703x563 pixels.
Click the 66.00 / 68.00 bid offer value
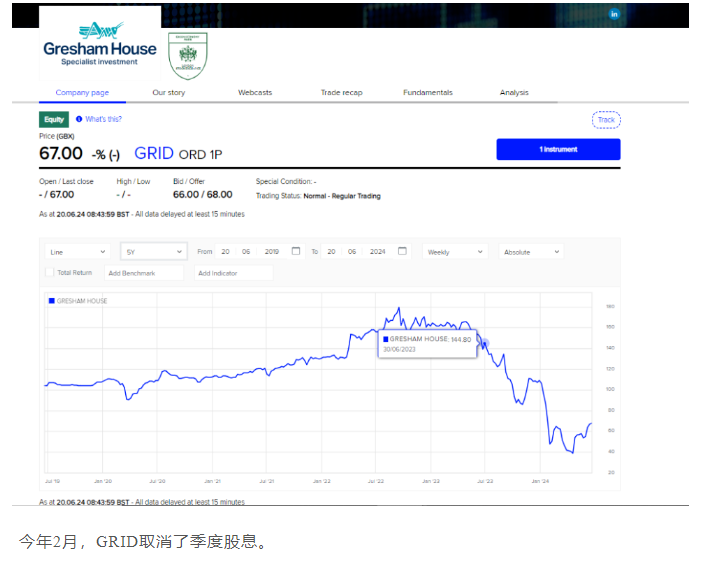(203, 195)
